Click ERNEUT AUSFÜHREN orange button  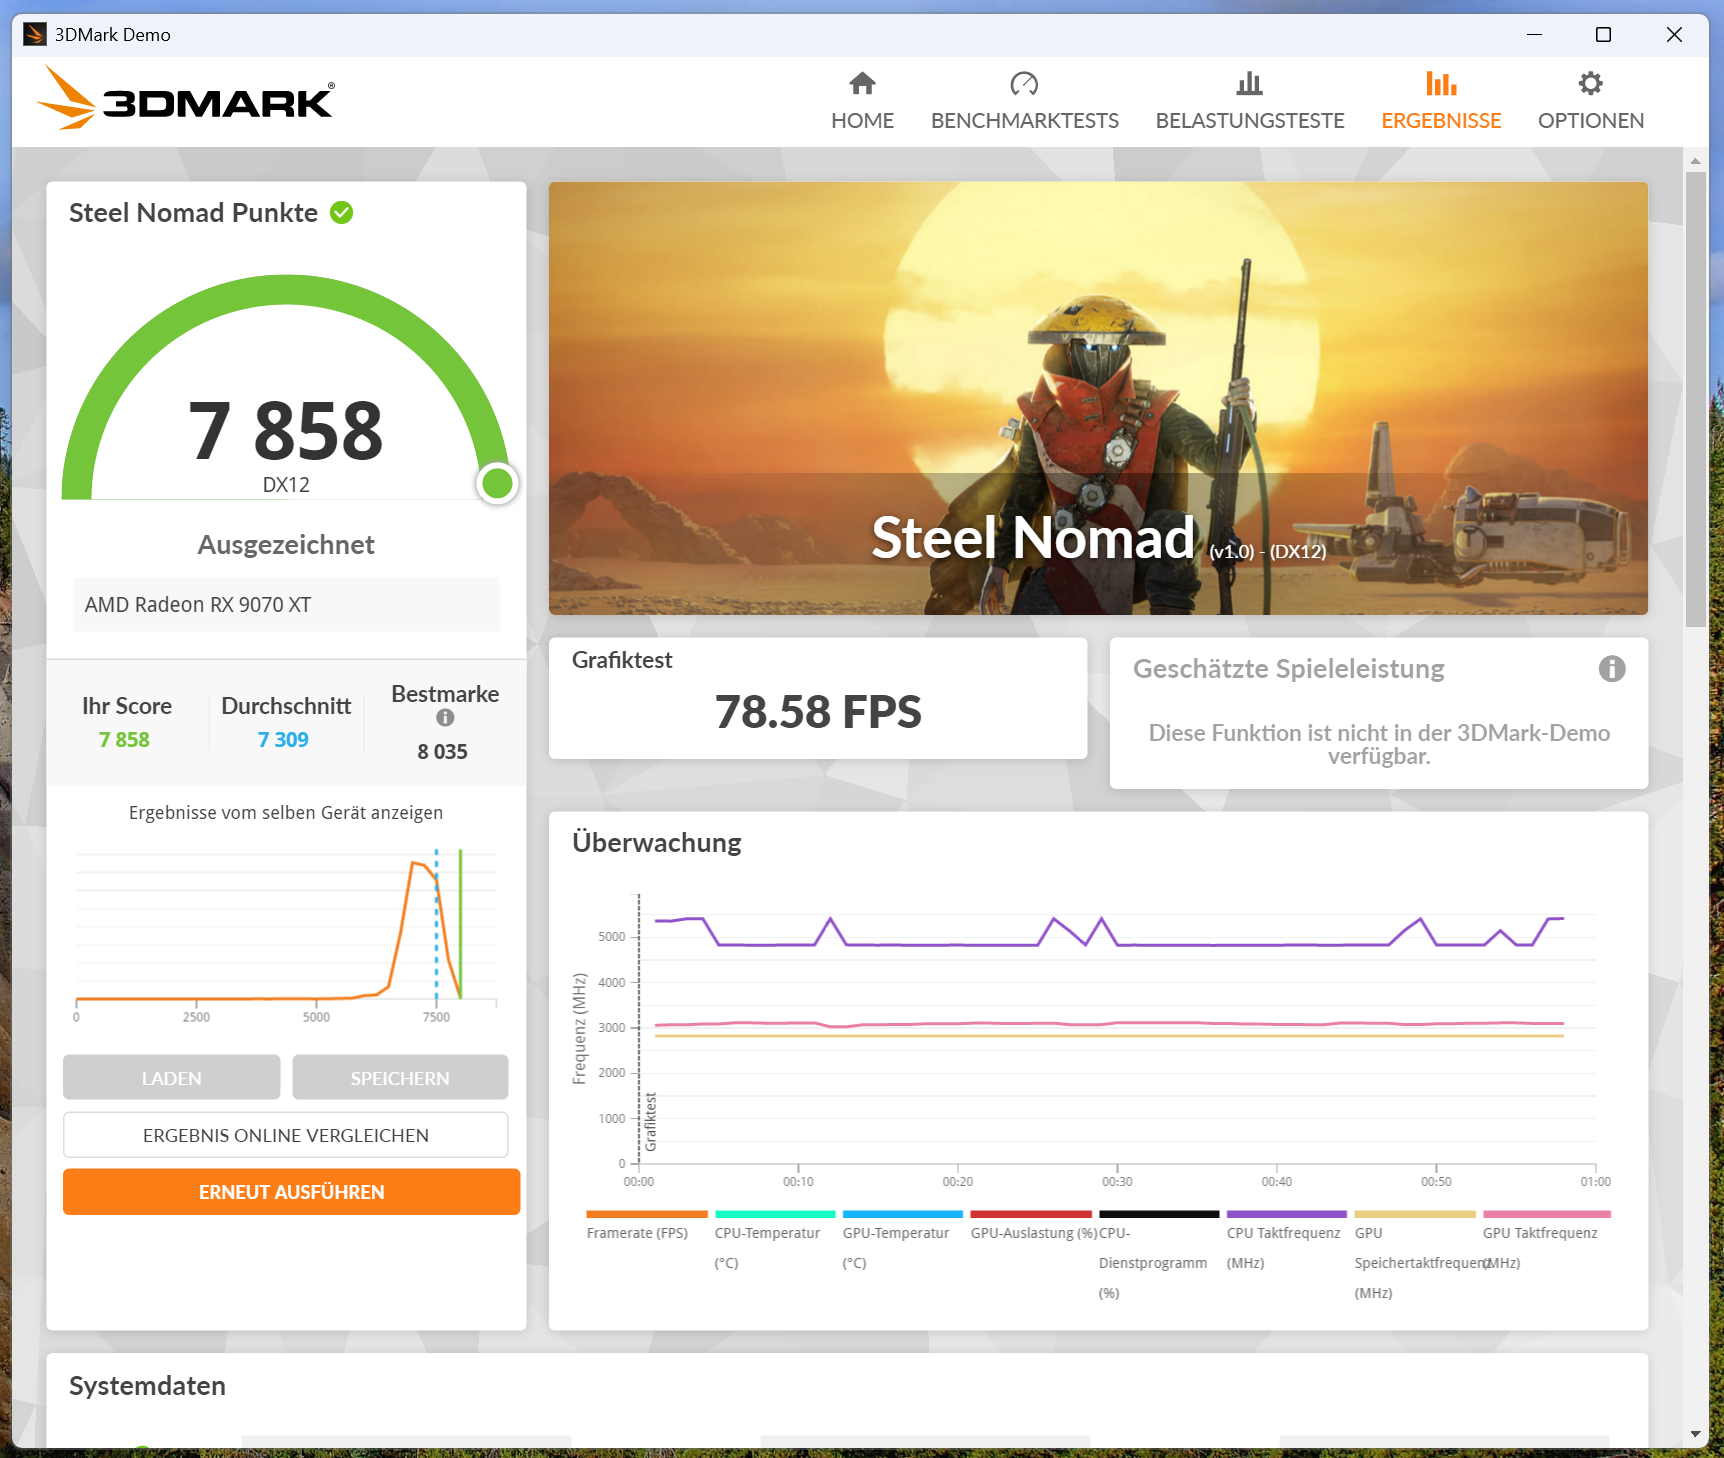coord(291,1192)
